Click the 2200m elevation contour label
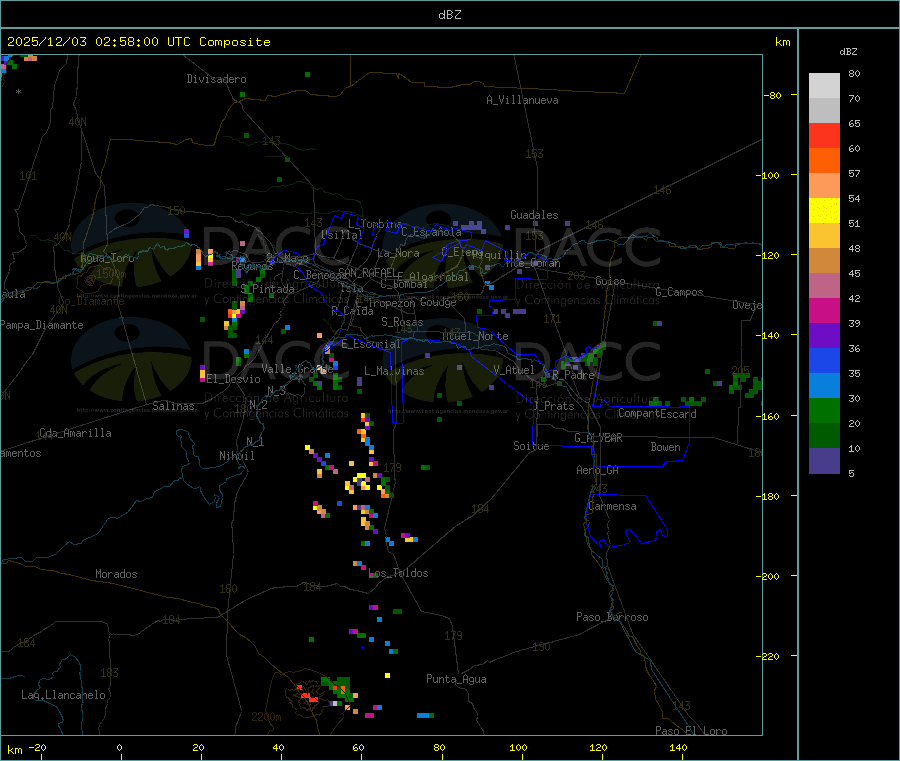Screen dimensions: 900x761 tap(266, 717)
